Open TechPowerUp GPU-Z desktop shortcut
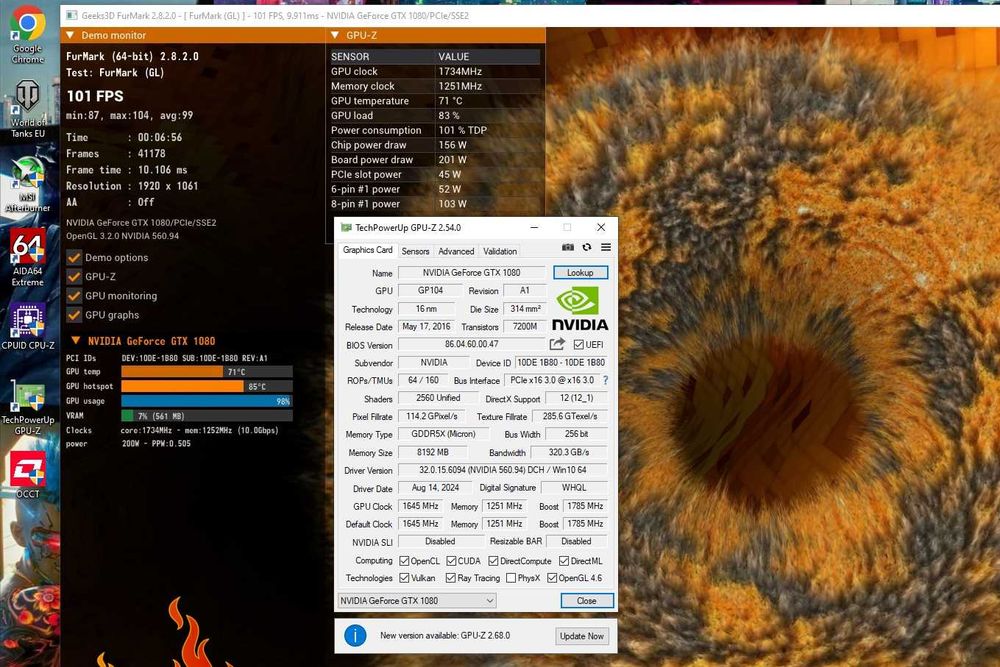The height and width of the screenshot is (667, 1000). coord(27,407)
